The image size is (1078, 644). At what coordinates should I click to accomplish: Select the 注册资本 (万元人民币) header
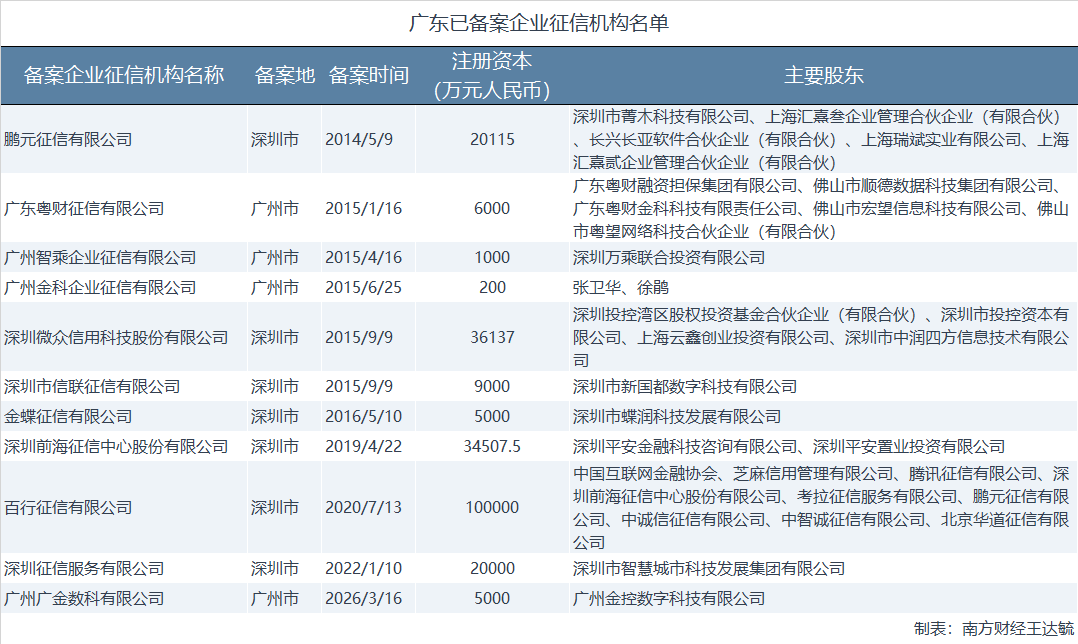(x=492, y=75)
